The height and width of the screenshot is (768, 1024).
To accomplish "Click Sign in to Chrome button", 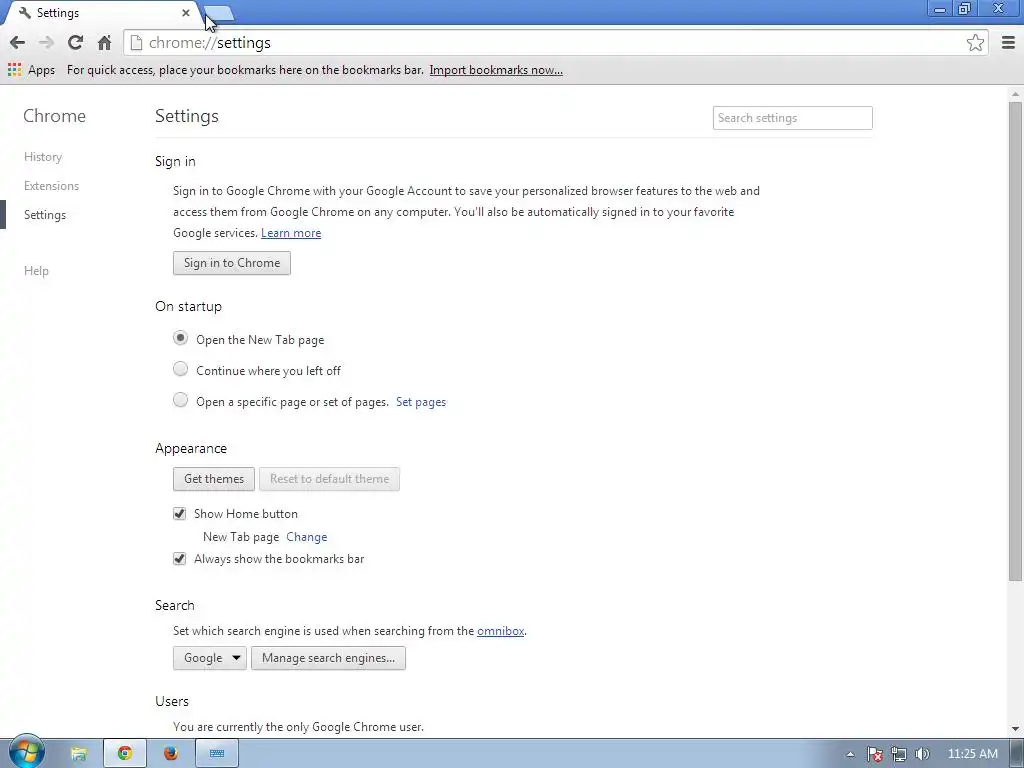I will [232, 263].
